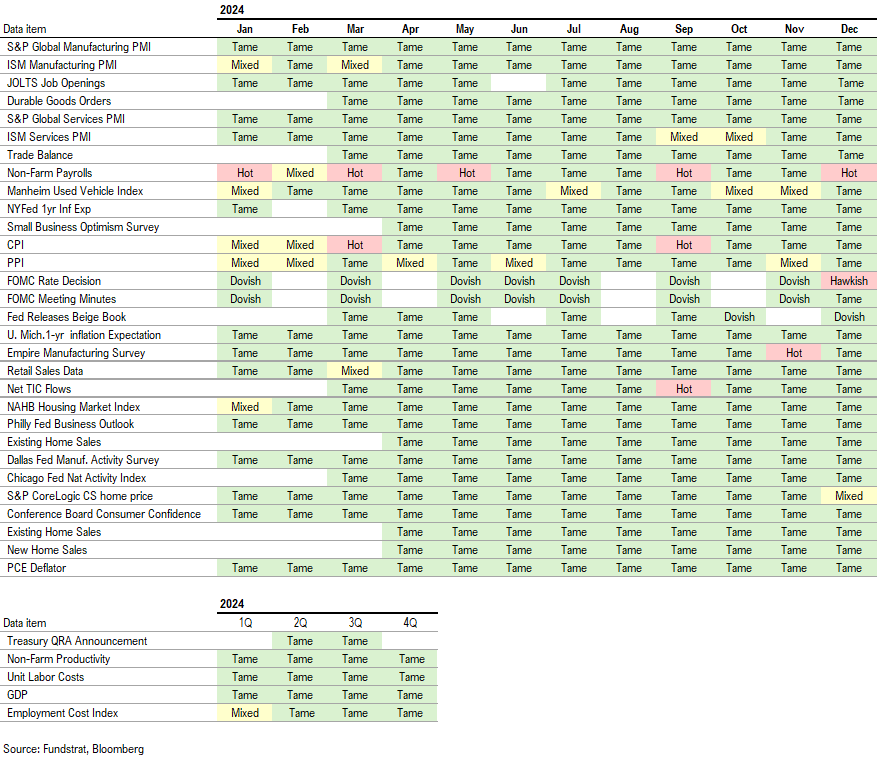This screenshot has height=759, width=878.
Task: Click the Jan column header
Action: point(245,29)
